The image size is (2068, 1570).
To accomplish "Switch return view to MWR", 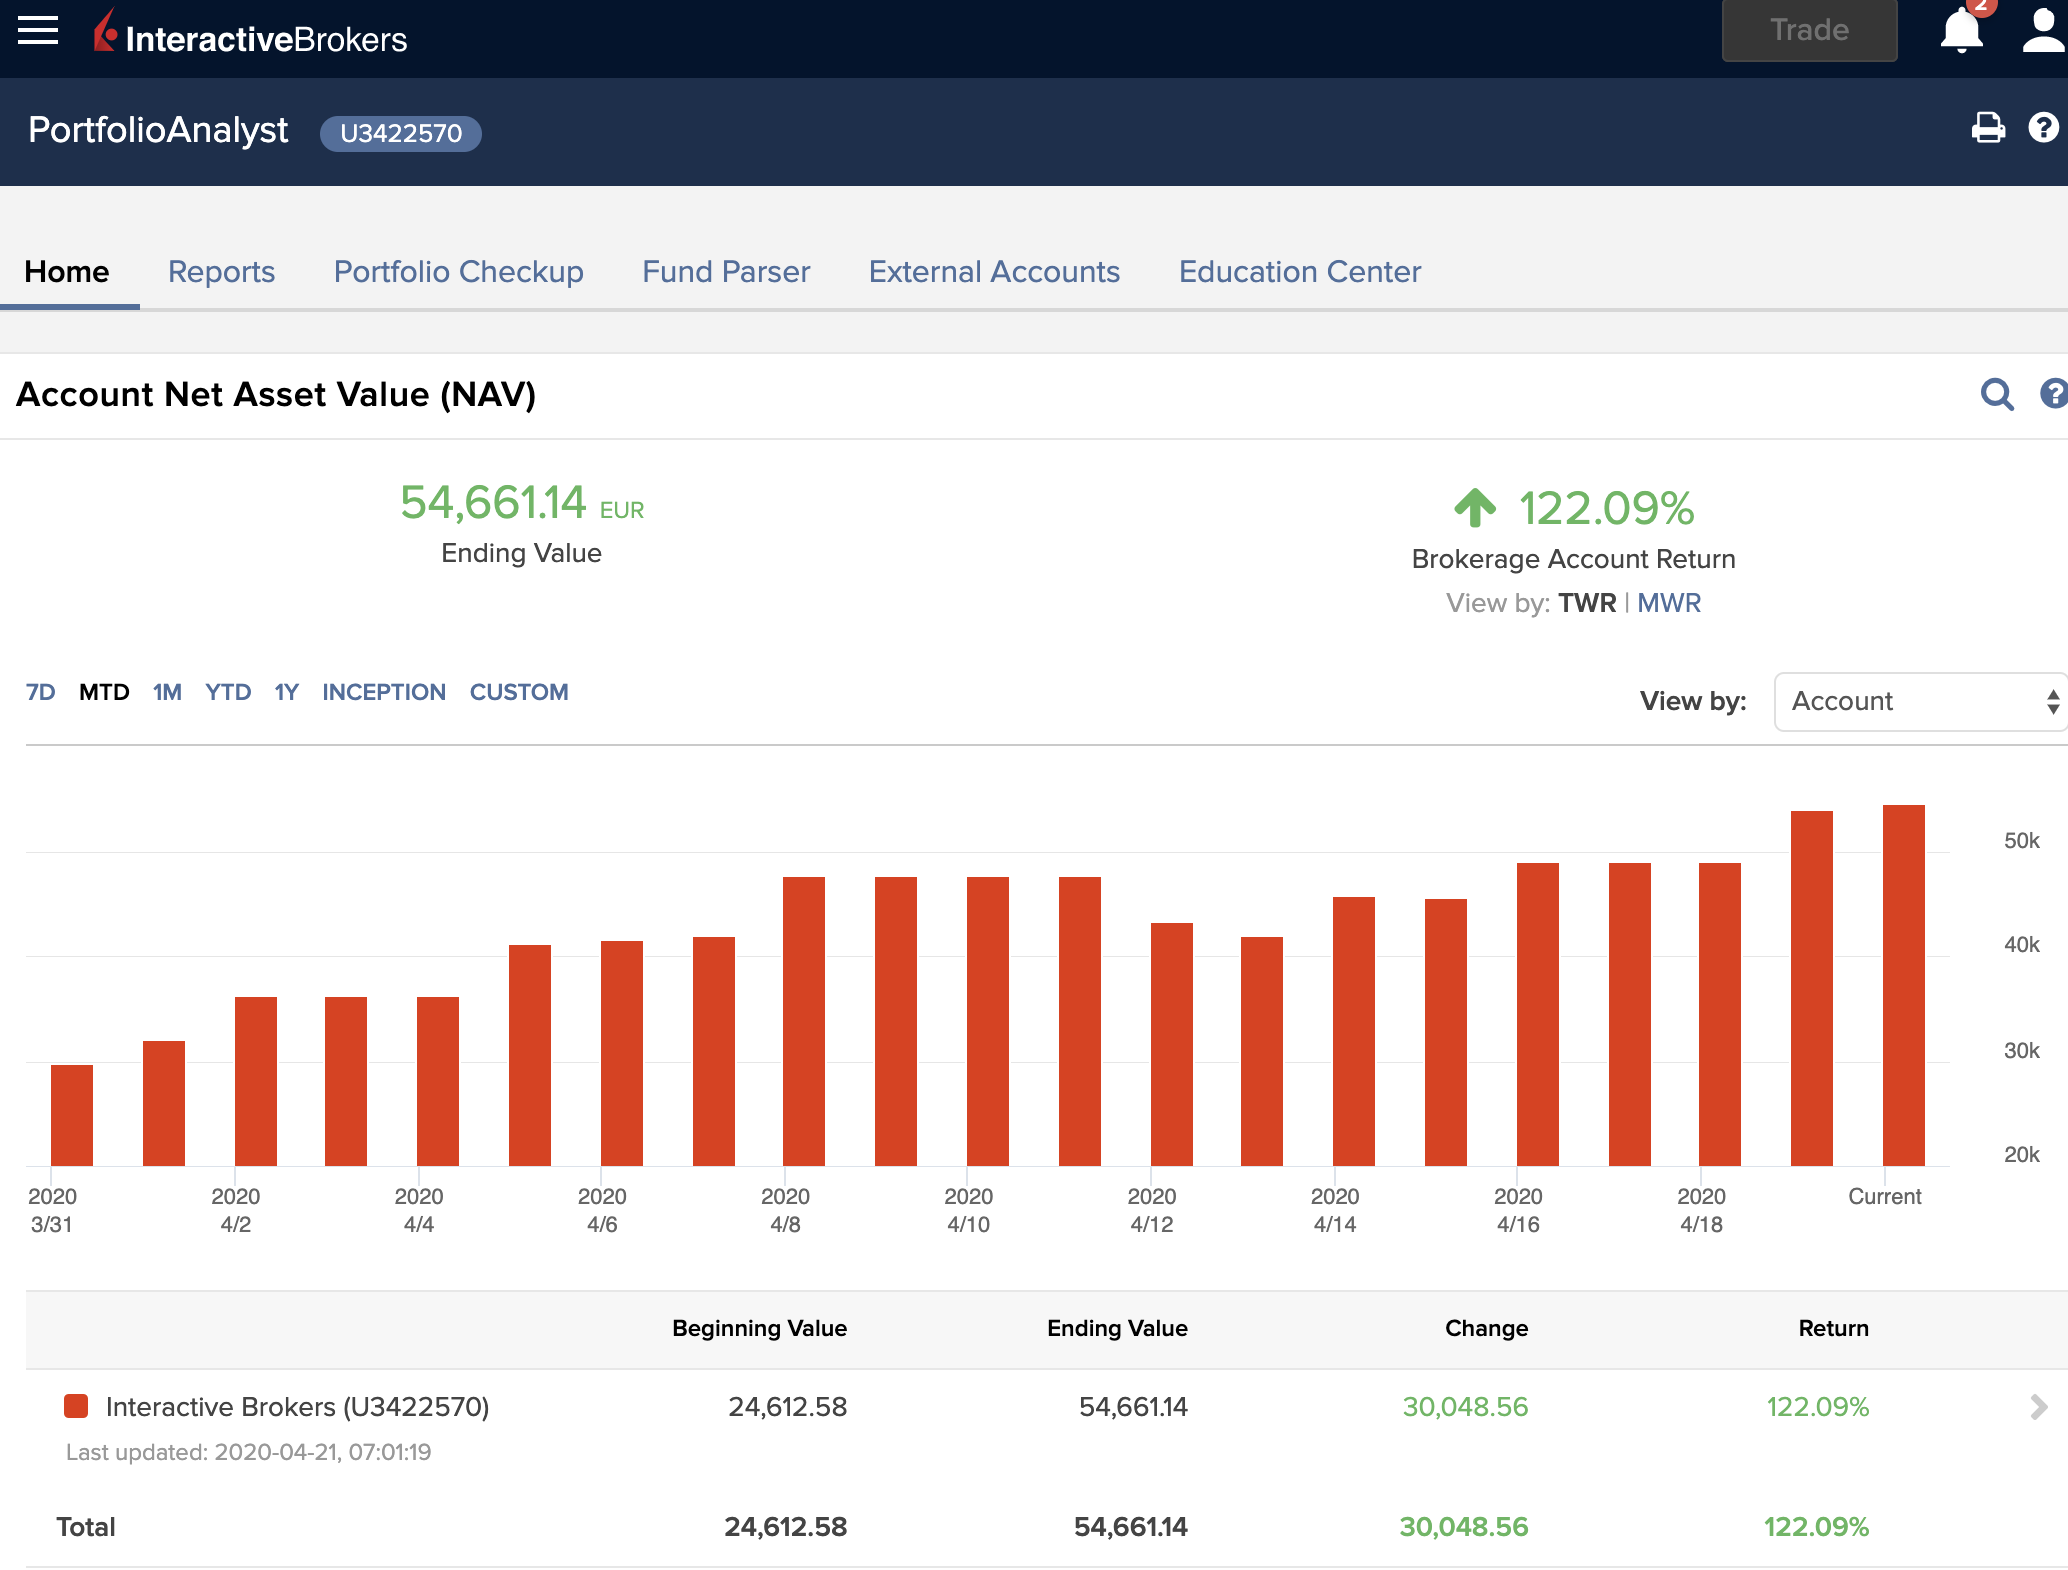I will click(x=1668, y=603).
